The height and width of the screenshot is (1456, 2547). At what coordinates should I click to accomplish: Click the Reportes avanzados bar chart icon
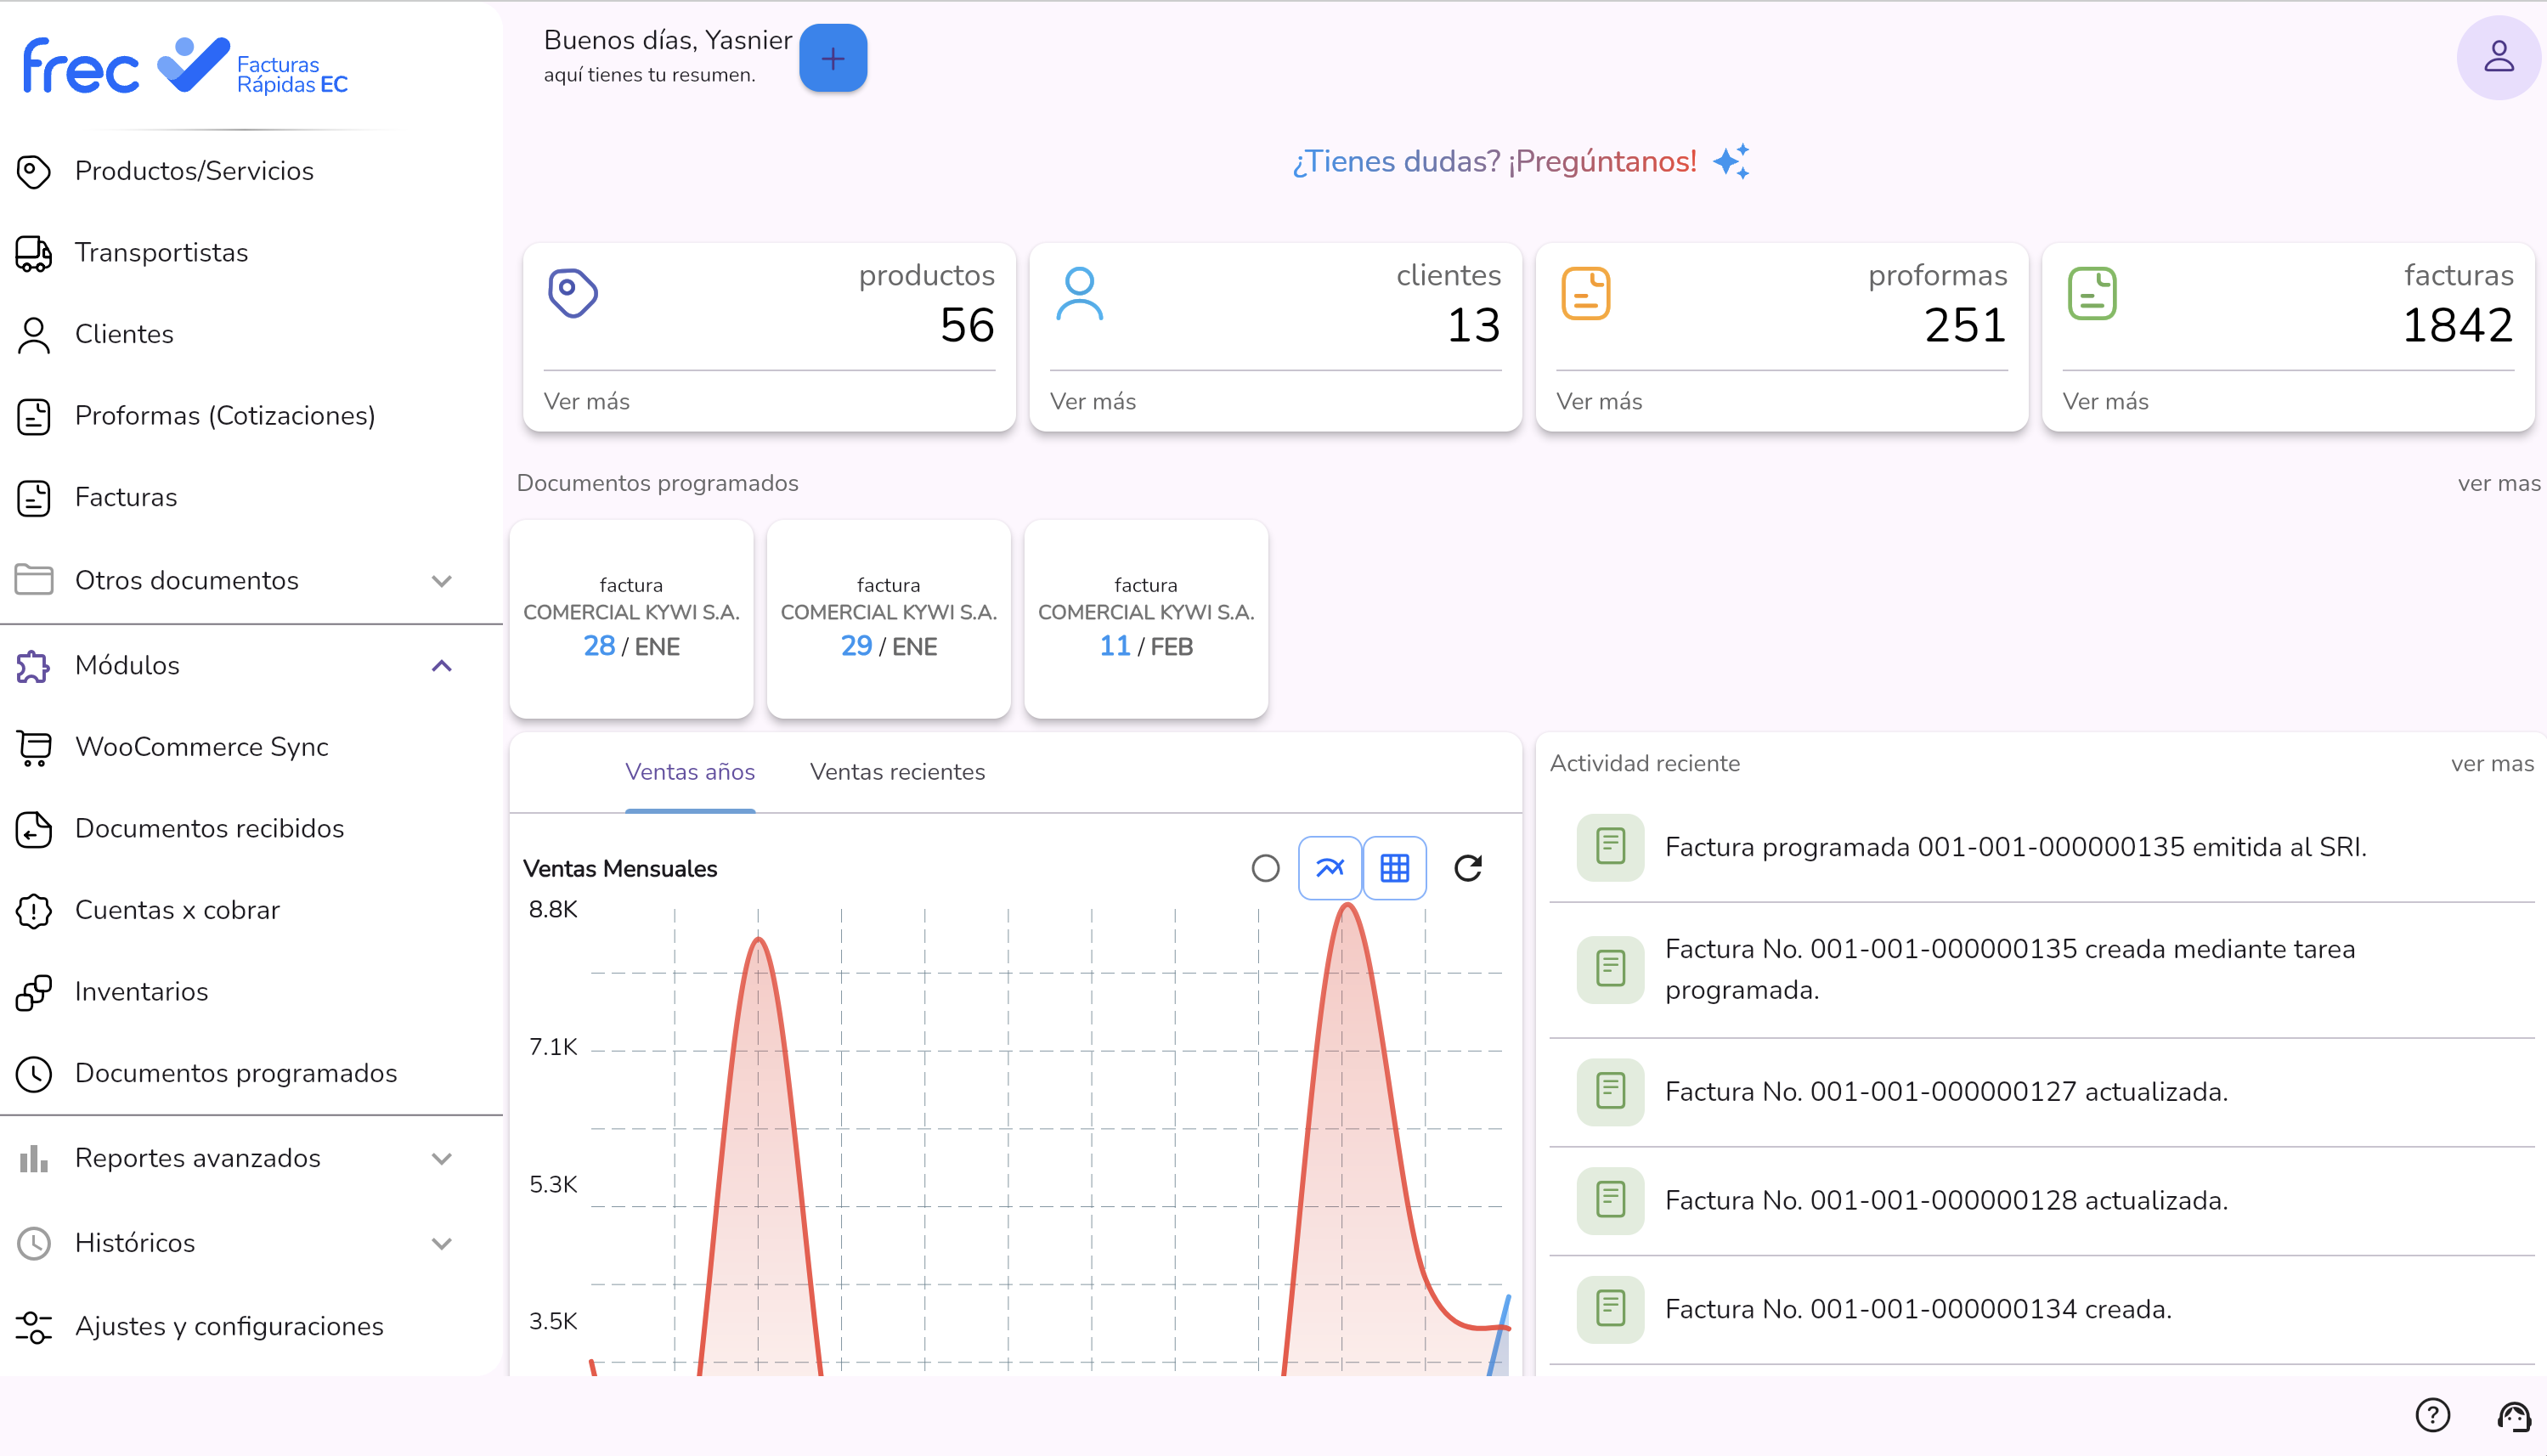(34, 1158)
